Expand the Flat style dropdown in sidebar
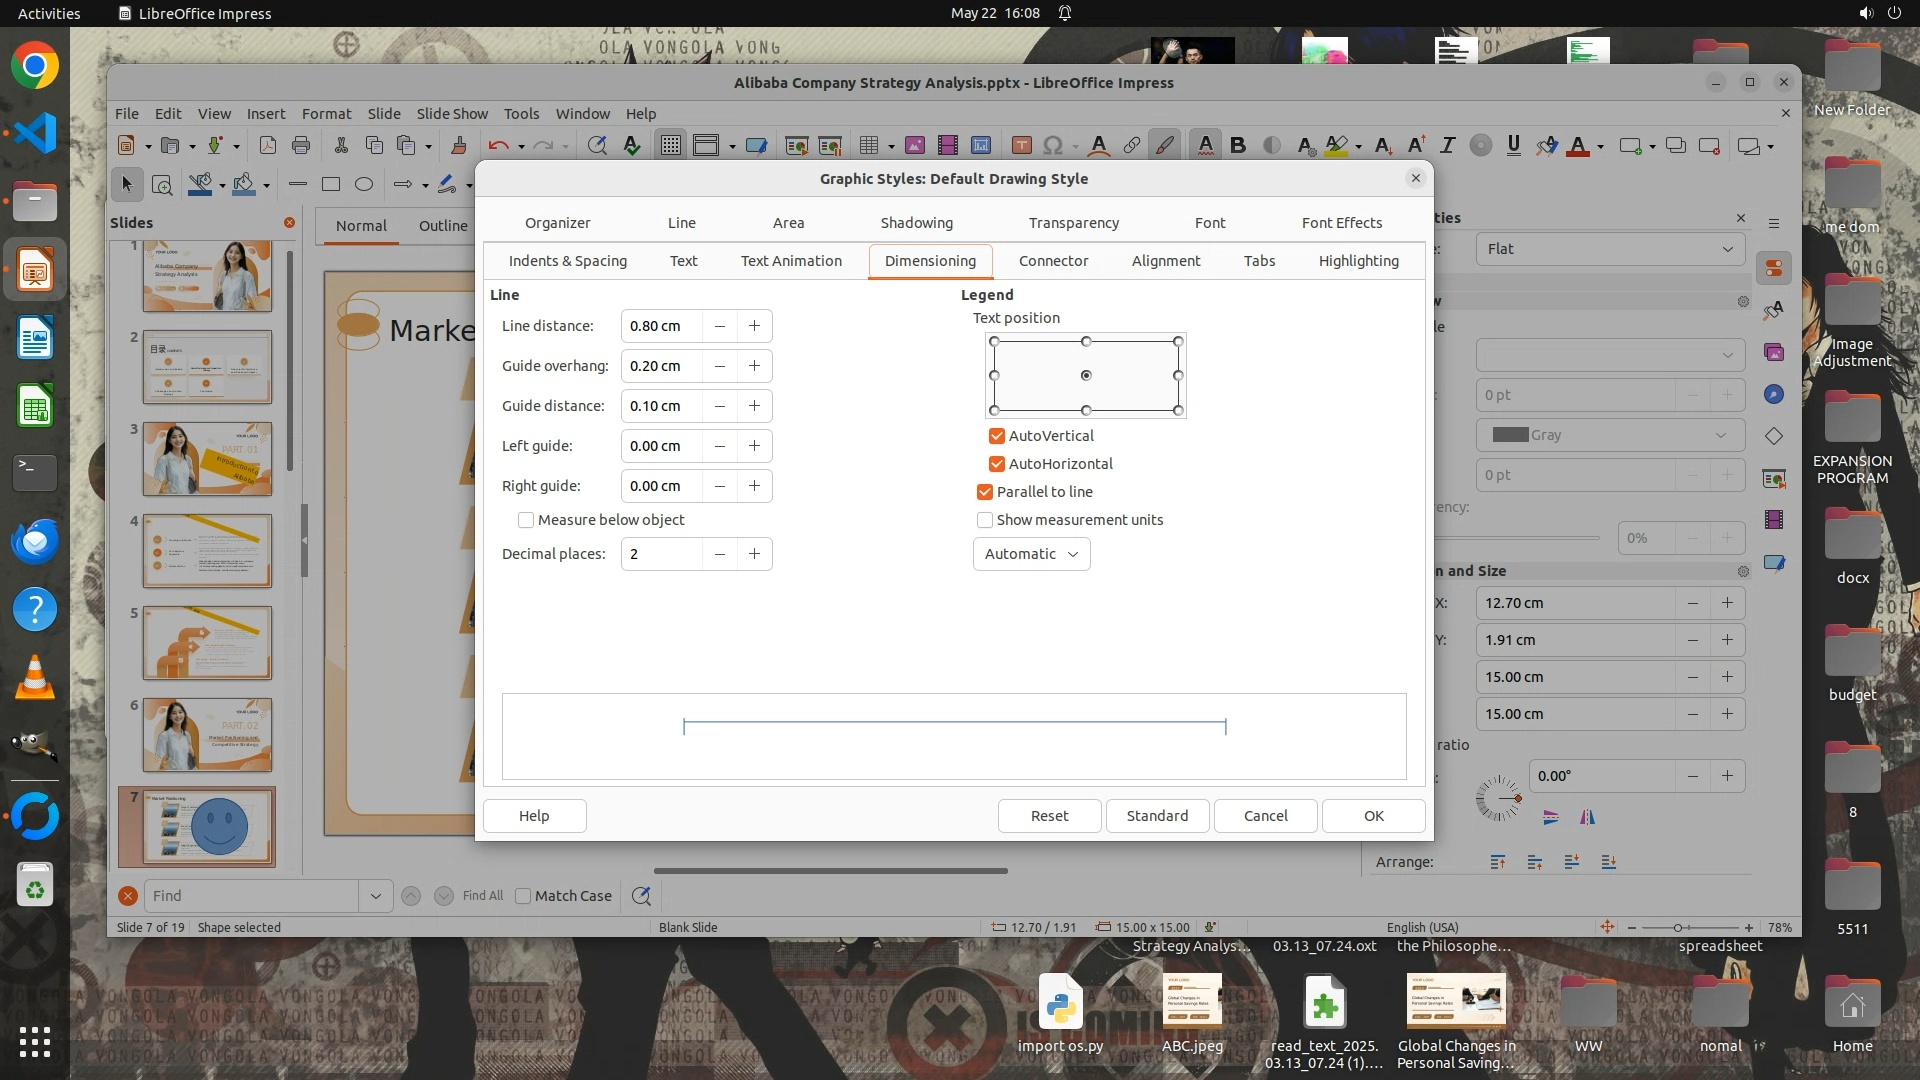Image resolution: width=1920 pixels, height=1080 pixels. click(1610, 249)
